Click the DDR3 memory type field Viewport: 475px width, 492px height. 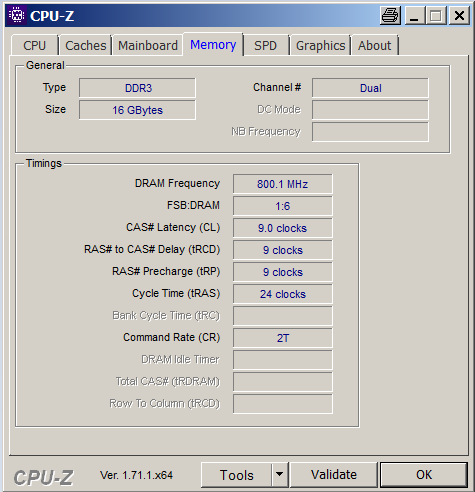pos(137,88)
